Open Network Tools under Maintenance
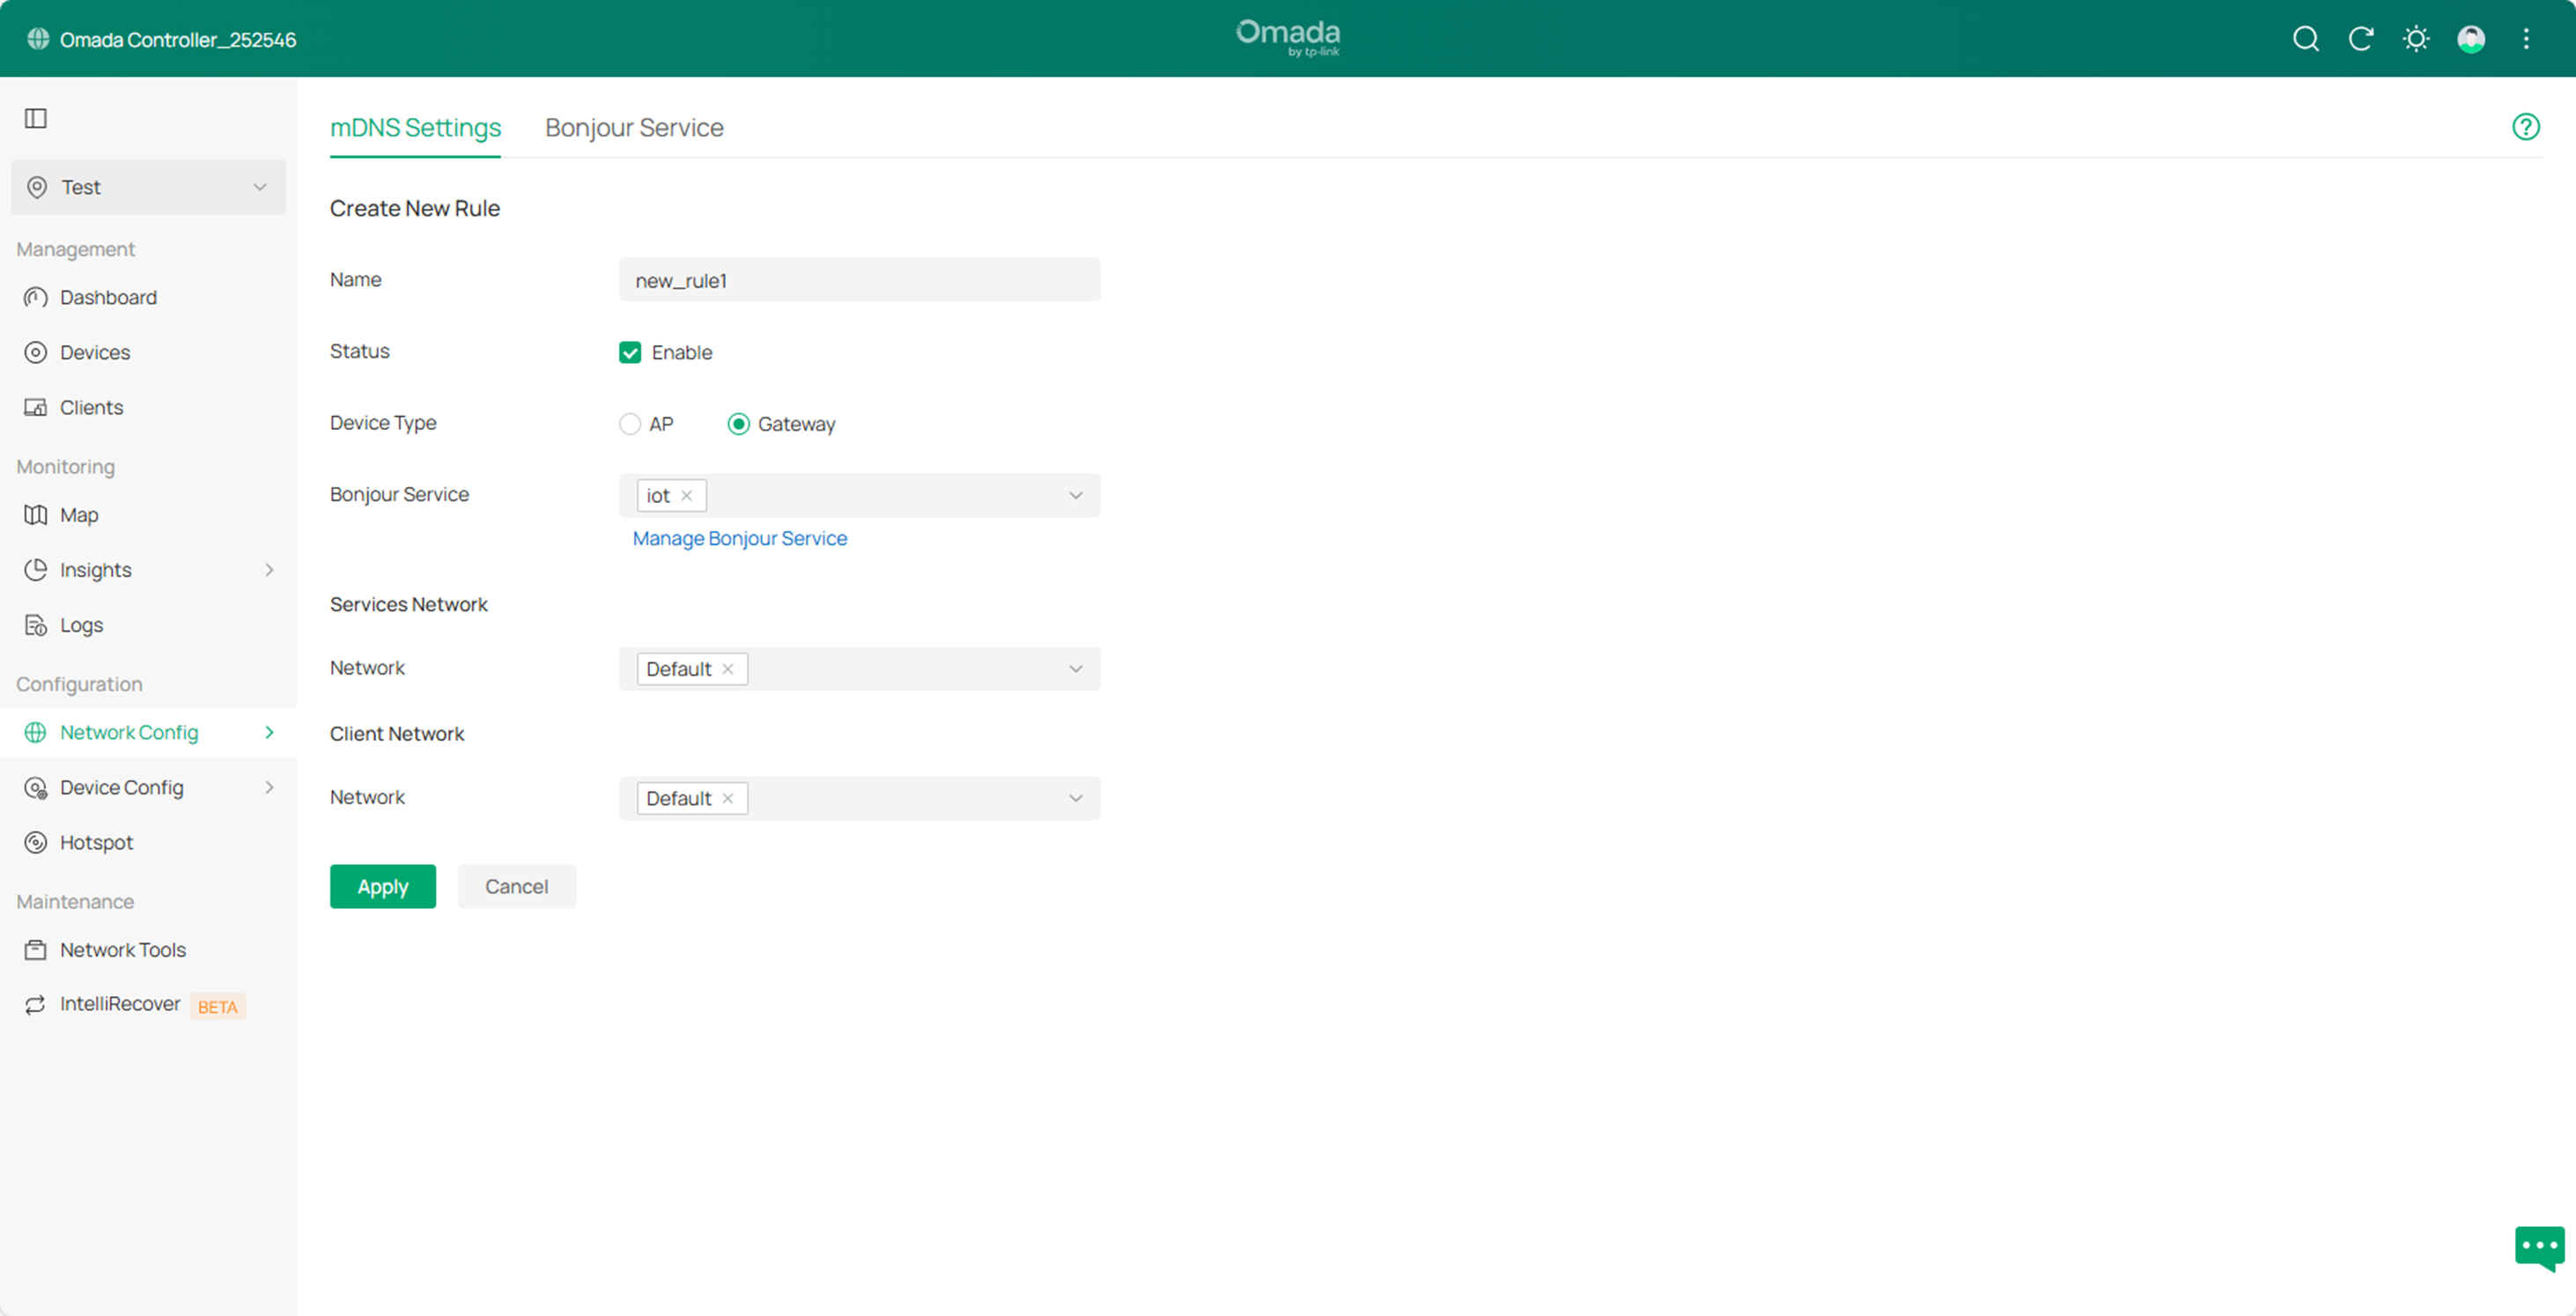This screenshot has height=1316, width=2576. tap(122, 949)
